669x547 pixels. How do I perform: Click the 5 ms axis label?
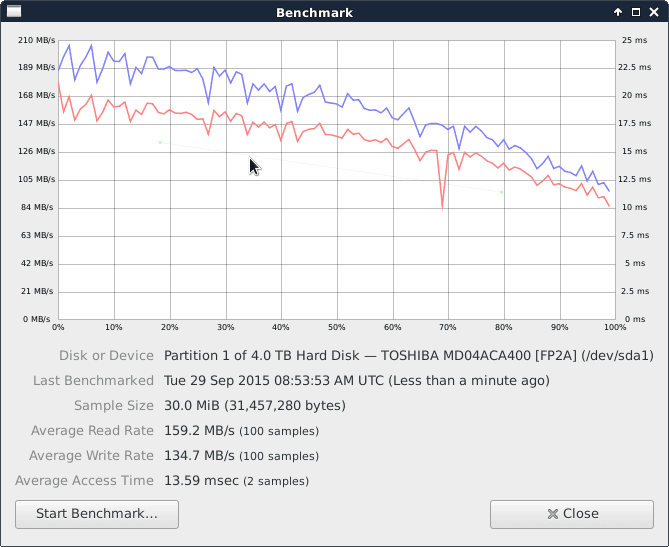tap(635, 263)
